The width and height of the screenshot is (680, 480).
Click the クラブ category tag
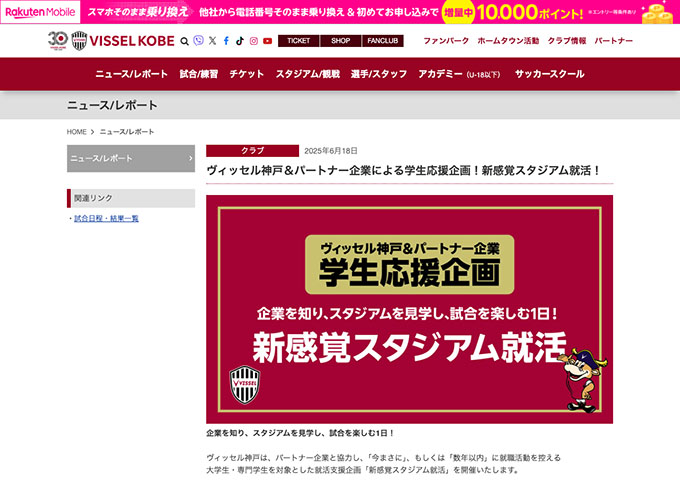point(252,150)
